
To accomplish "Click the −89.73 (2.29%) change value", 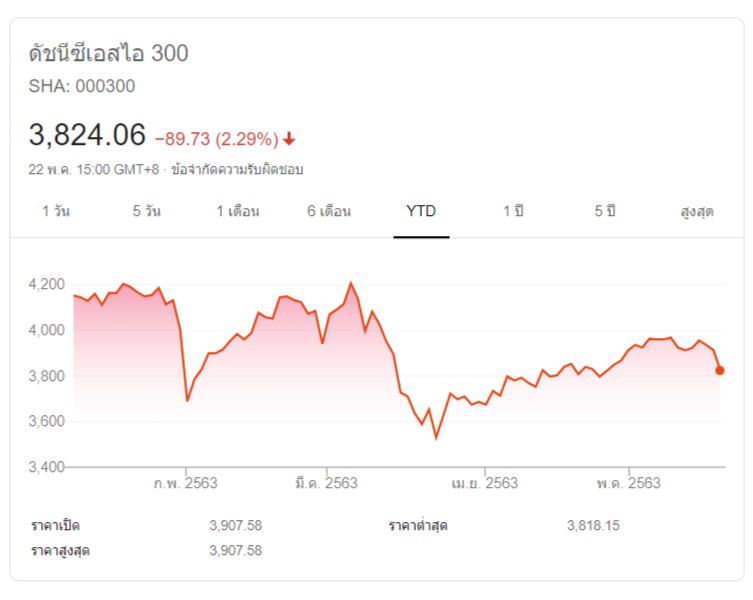I will click(x=215, y=139).
